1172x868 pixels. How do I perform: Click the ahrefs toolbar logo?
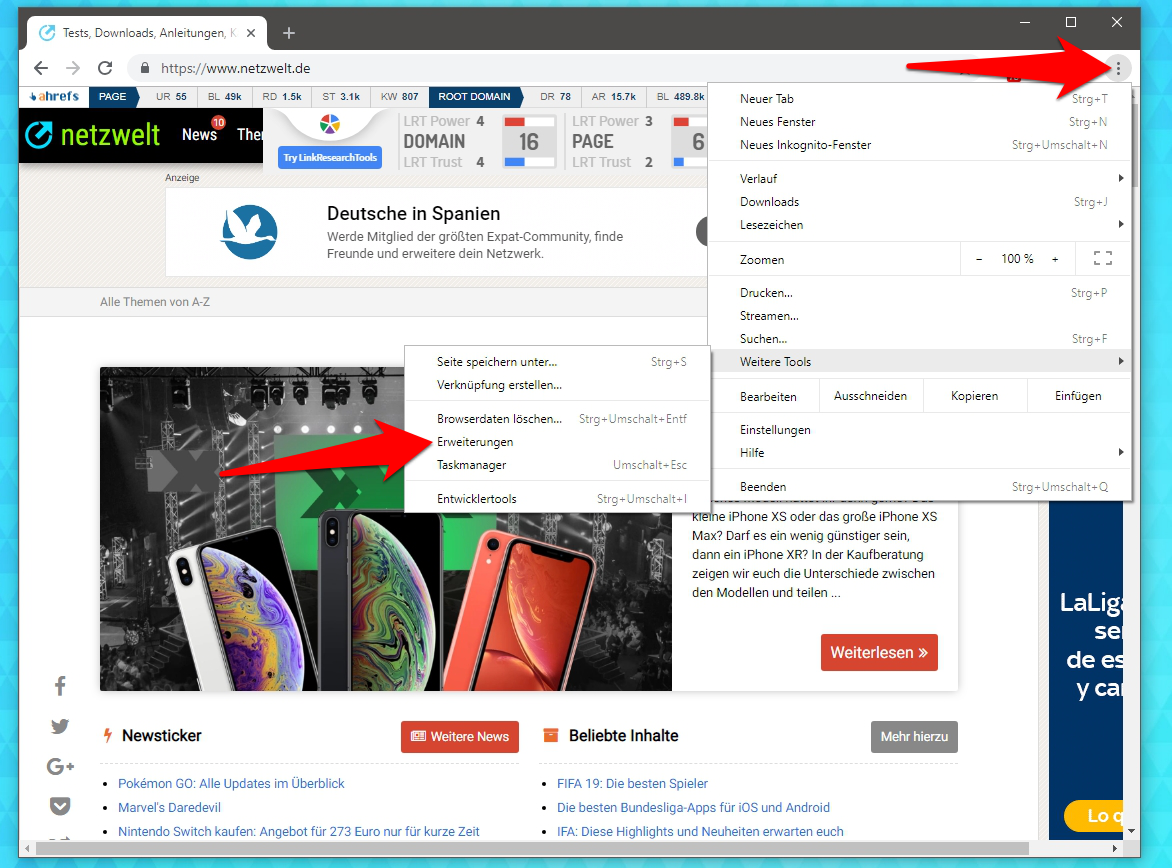54,96
